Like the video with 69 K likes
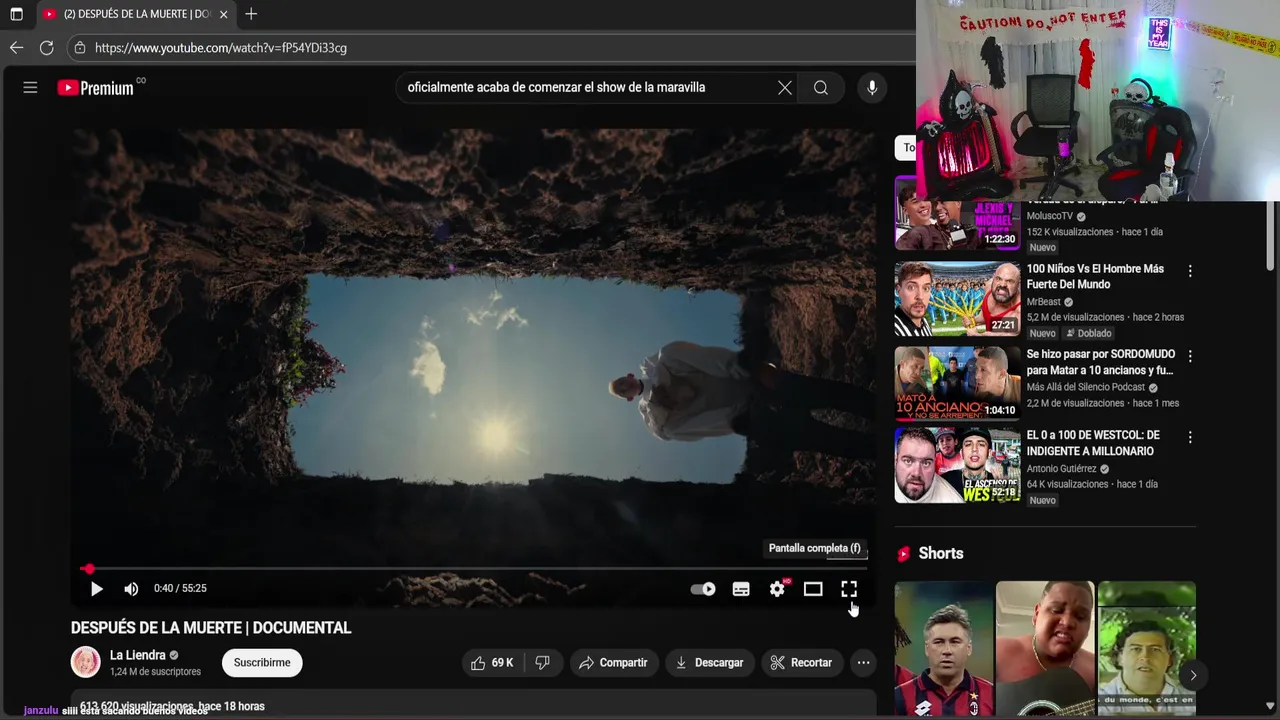 pyautogui.click(x=492, y=663)
